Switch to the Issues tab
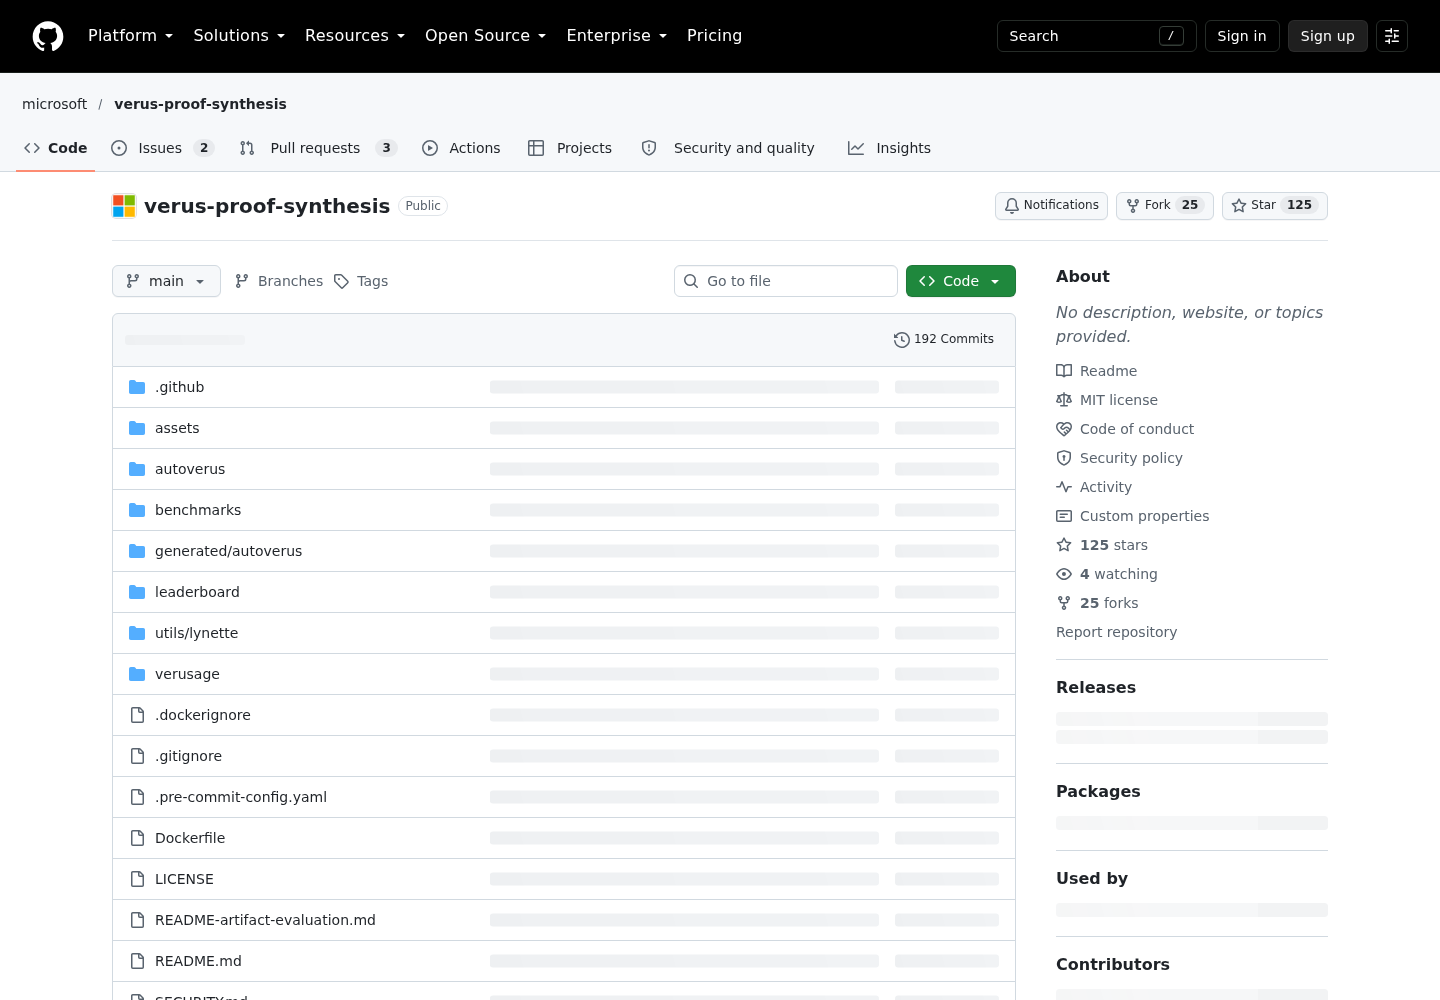 tap(162, 148)
